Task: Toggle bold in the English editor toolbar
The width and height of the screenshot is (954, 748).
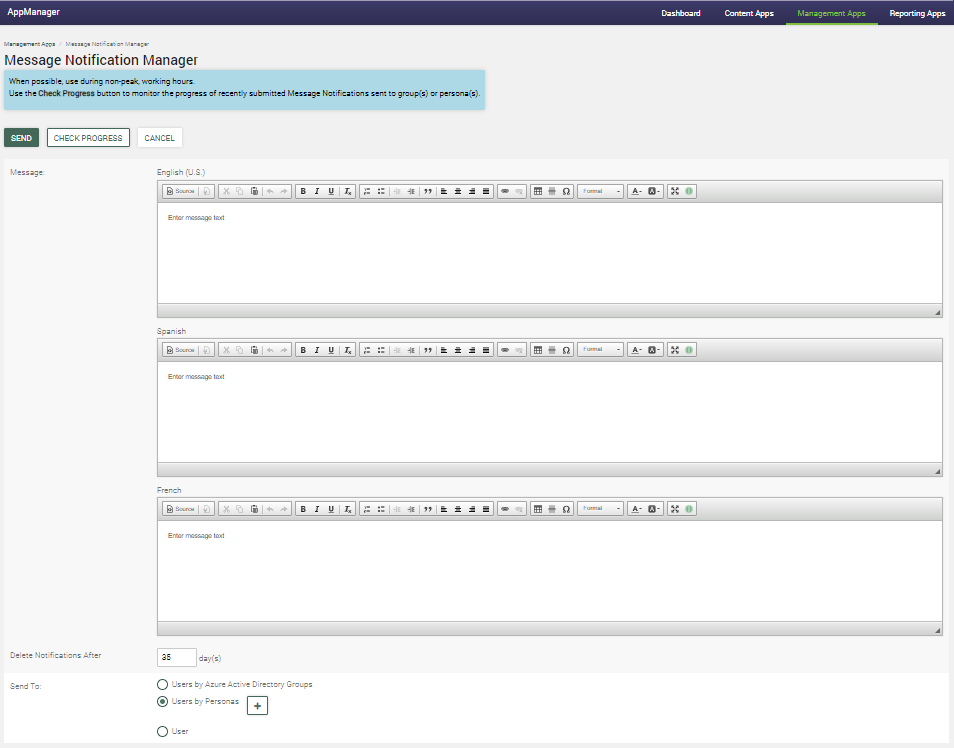Action: [303, 191]
